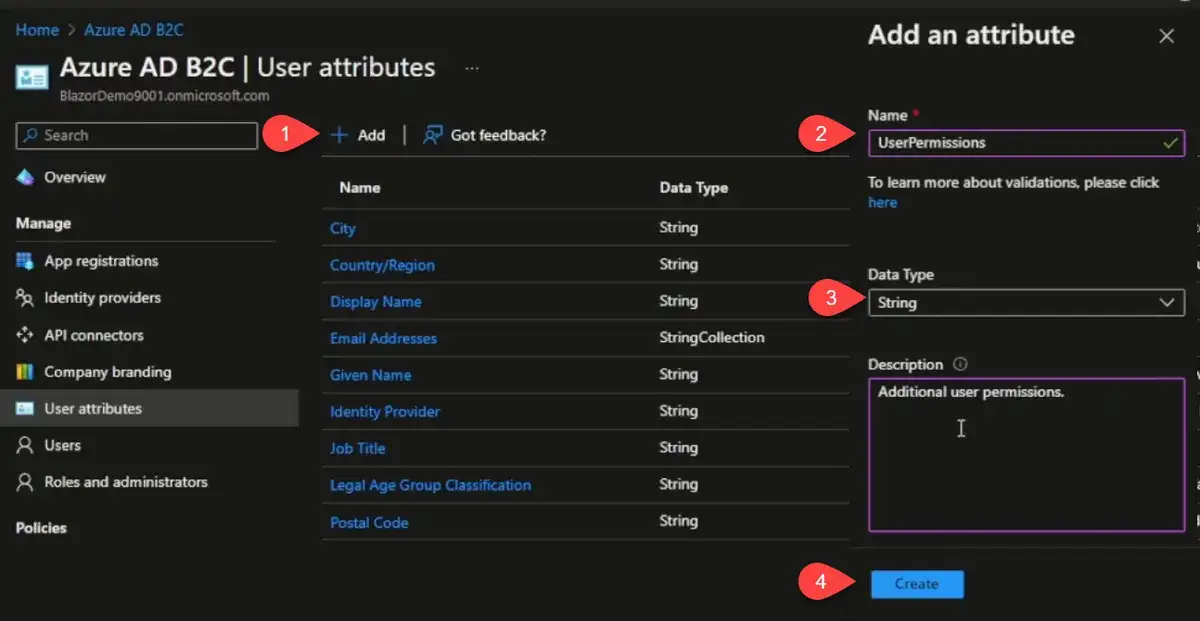Open App registrations via its icon
Image resolution: width=1200 pixels, height=621 pixels.
pos(25,261)
